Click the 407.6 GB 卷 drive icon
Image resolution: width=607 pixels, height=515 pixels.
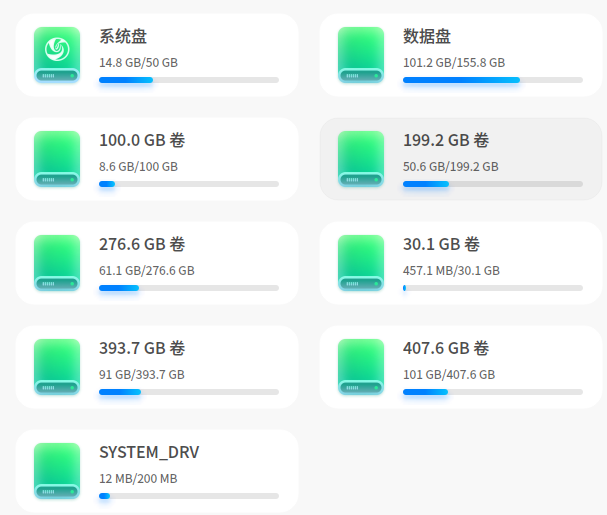[x=361, y=367]
